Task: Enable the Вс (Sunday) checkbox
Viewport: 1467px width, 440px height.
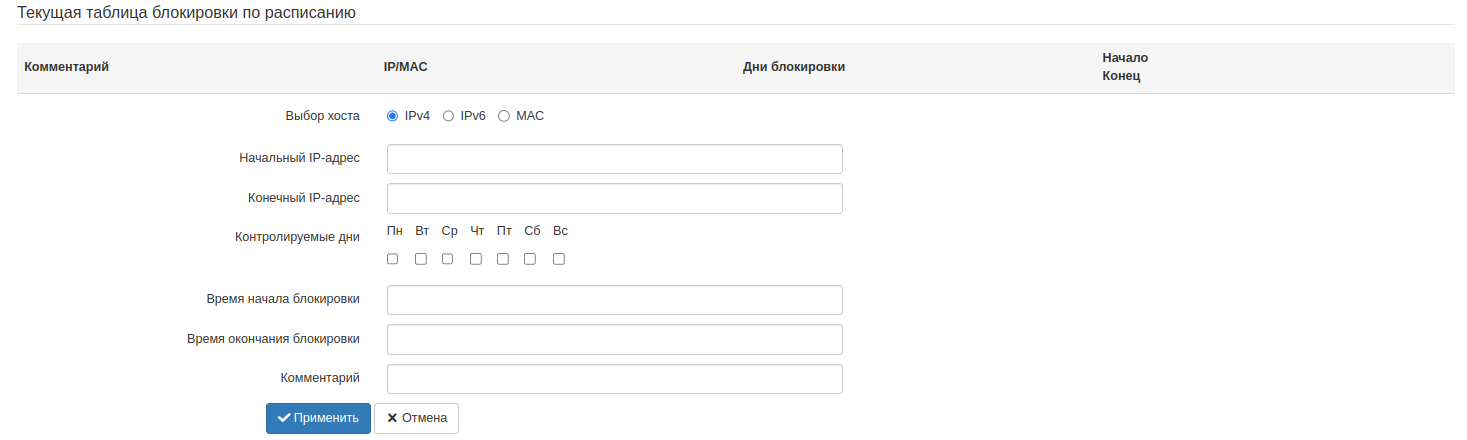Action: (559, 259)
